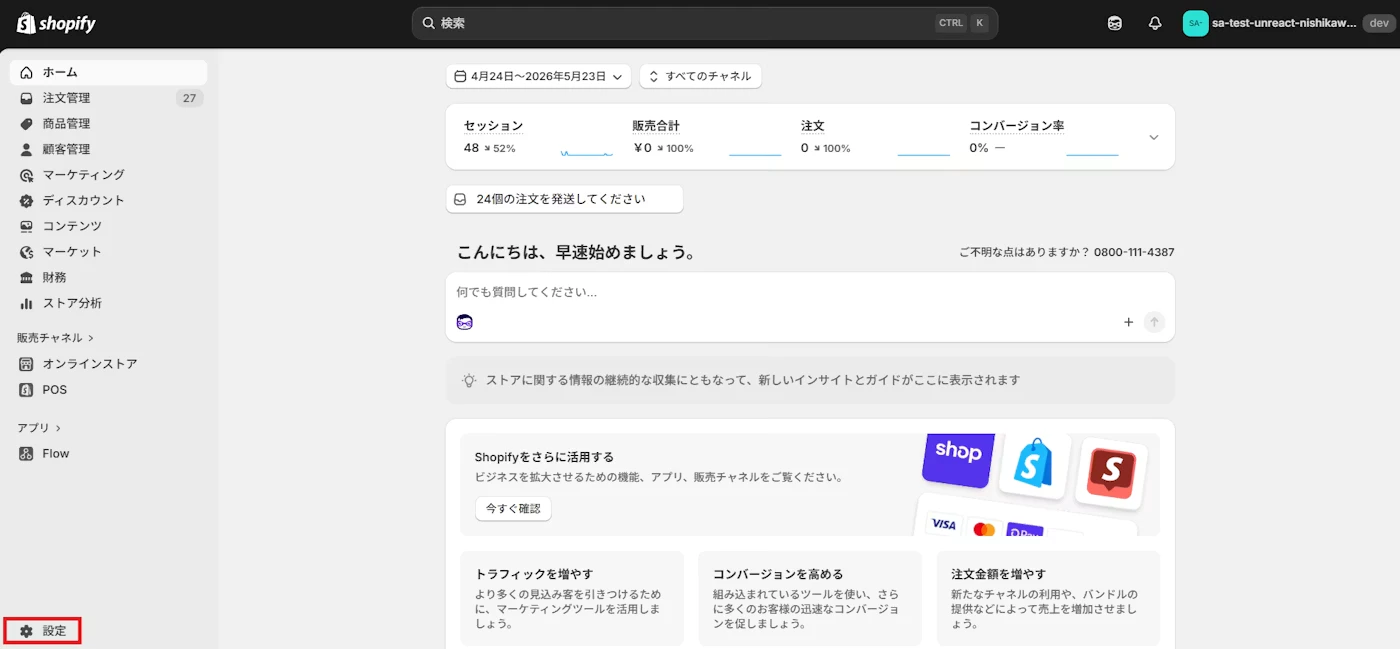Open 財務 in the sidebar
Viewport: 1400px width, 649px height.
[108, 277]
